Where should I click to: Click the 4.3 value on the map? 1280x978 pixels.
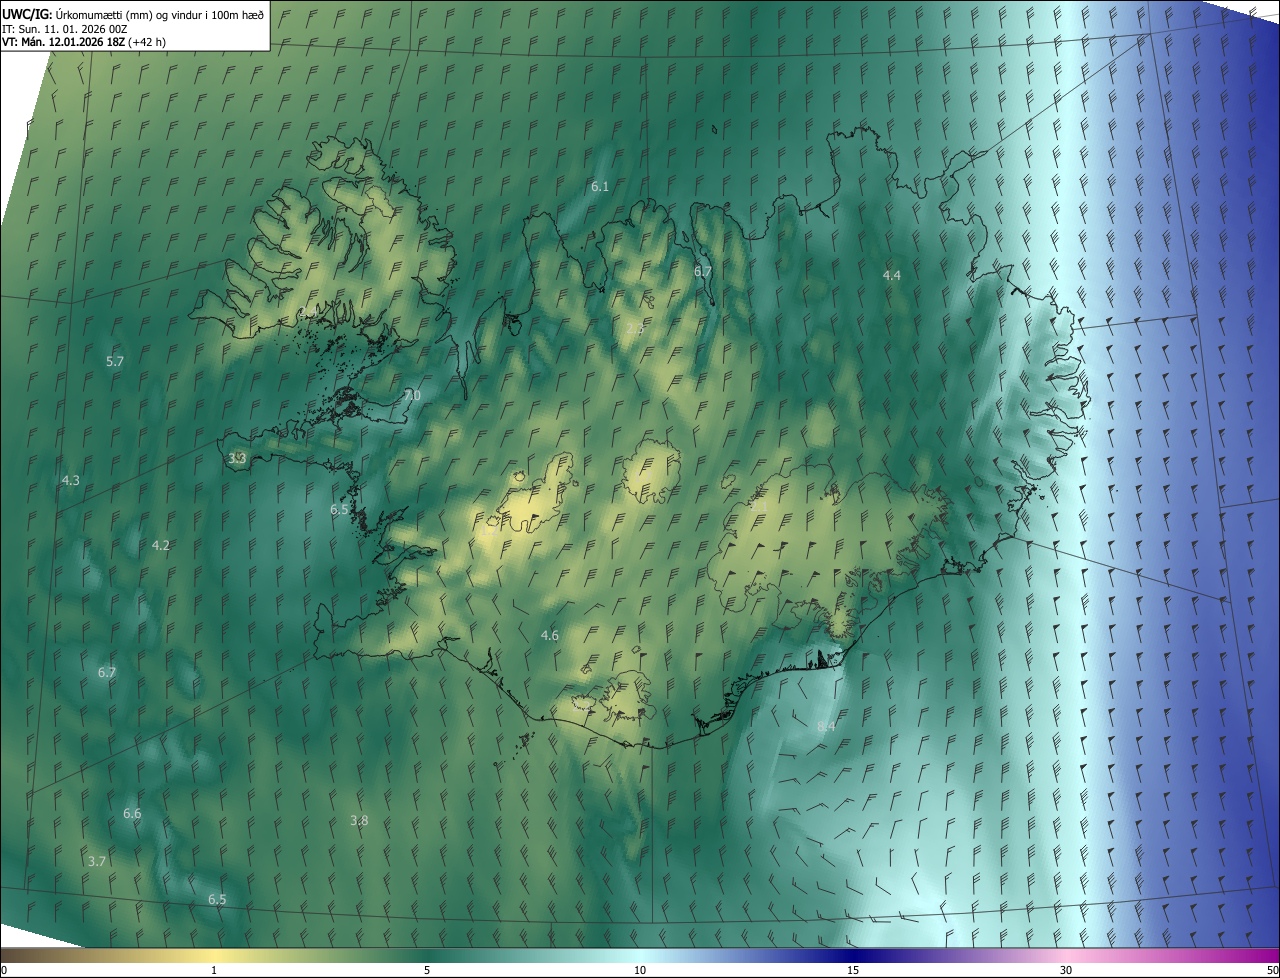pyautogui.click(x=70, y=480)
